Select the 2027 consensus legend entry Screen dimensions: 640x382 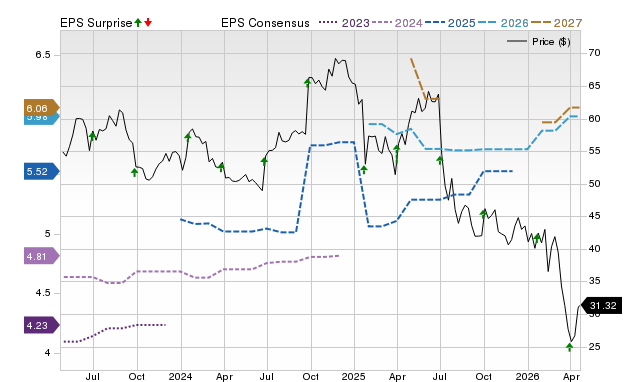click(556, 23)
